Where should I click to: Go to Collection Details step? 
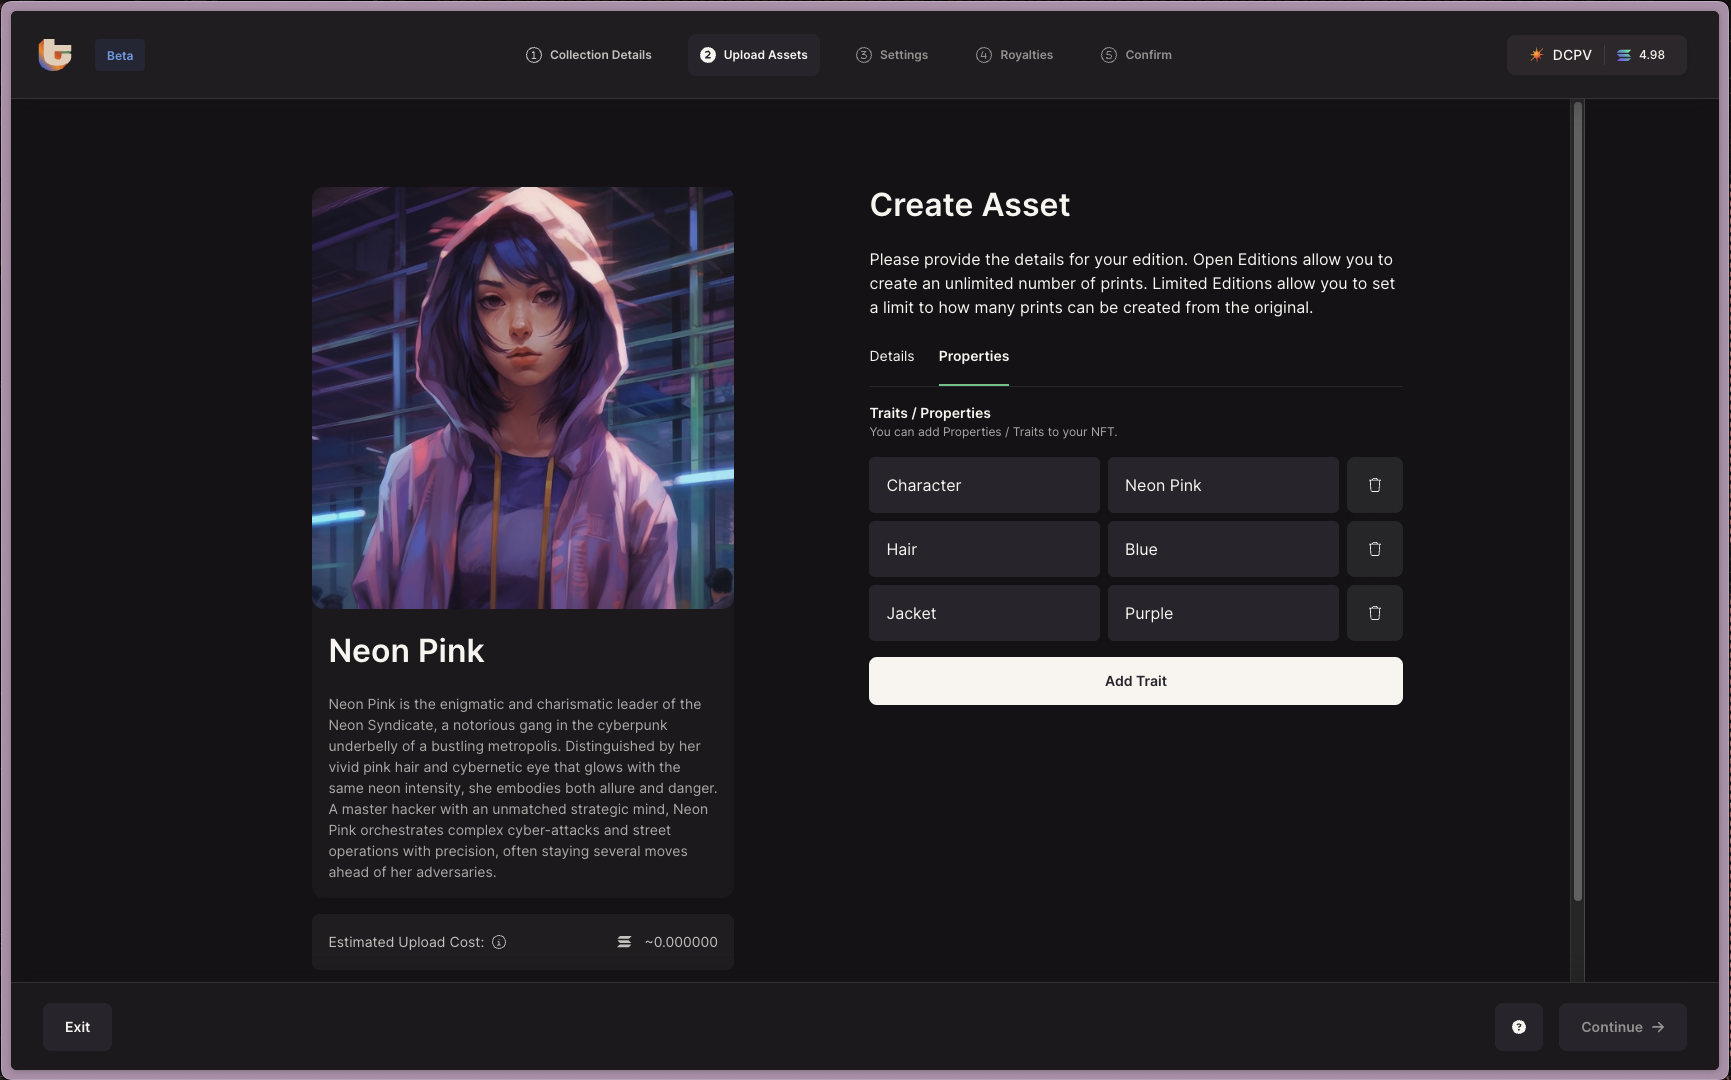pos(589,55)
